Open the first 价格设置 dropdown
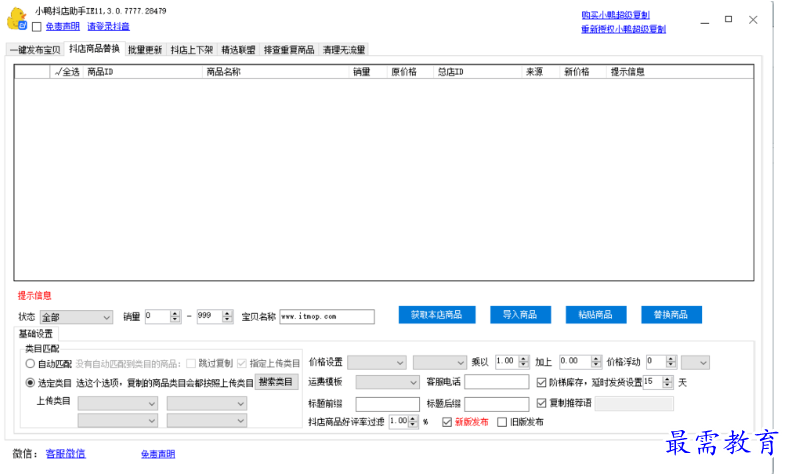The height and width of the screenshot is (474, 787). point(377,363)
